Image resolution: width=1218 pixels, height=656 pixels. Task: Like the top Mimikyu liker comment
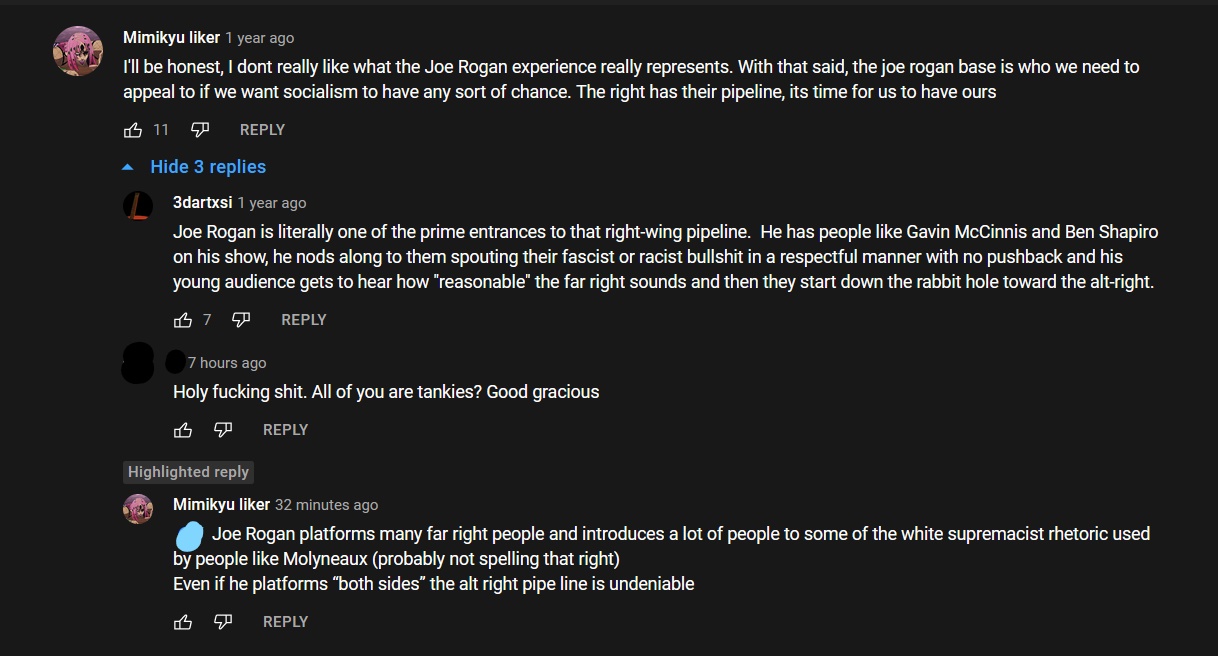tap(133, 130)
